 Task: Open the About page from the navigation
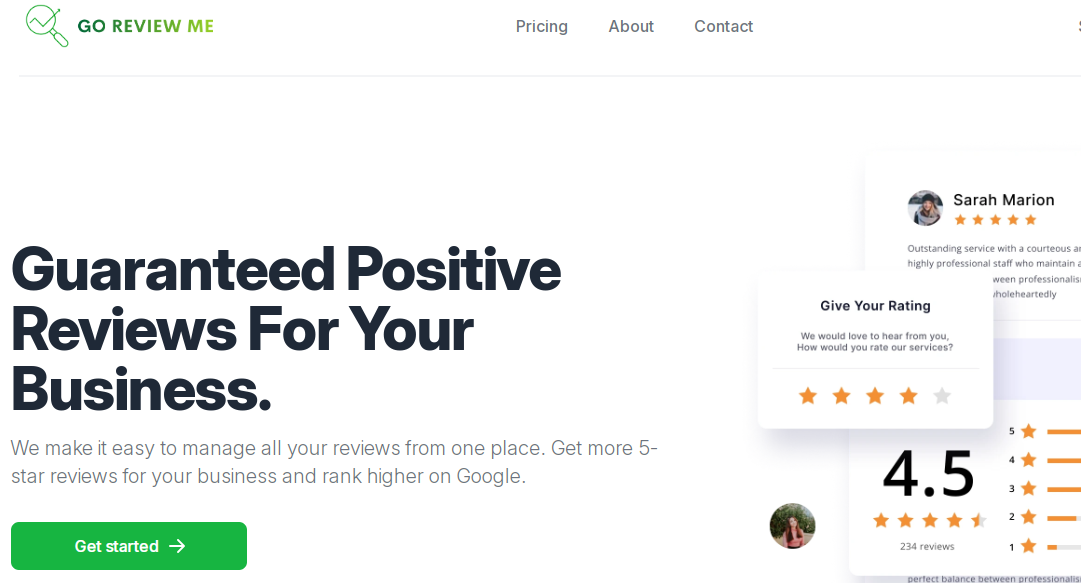click(x=630, y=26)
